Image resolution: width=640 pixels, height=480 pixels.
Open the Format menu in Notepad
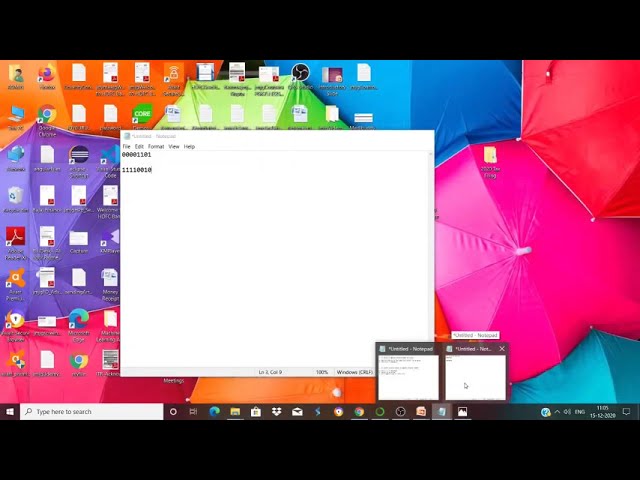coord(156,147)
